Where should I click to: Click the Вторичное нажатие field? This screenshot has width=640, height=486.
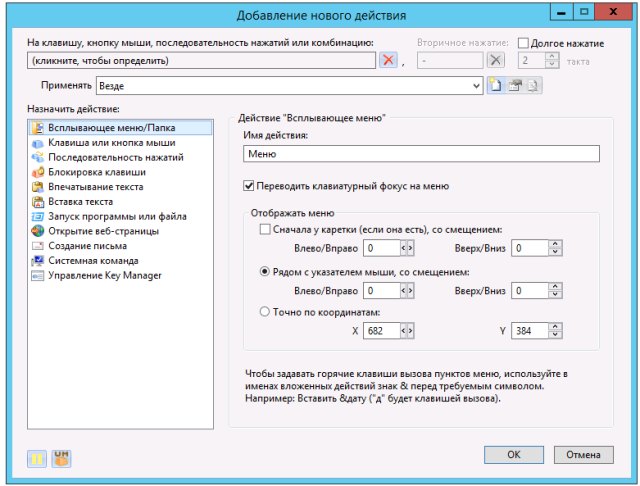tap(450, 60)
